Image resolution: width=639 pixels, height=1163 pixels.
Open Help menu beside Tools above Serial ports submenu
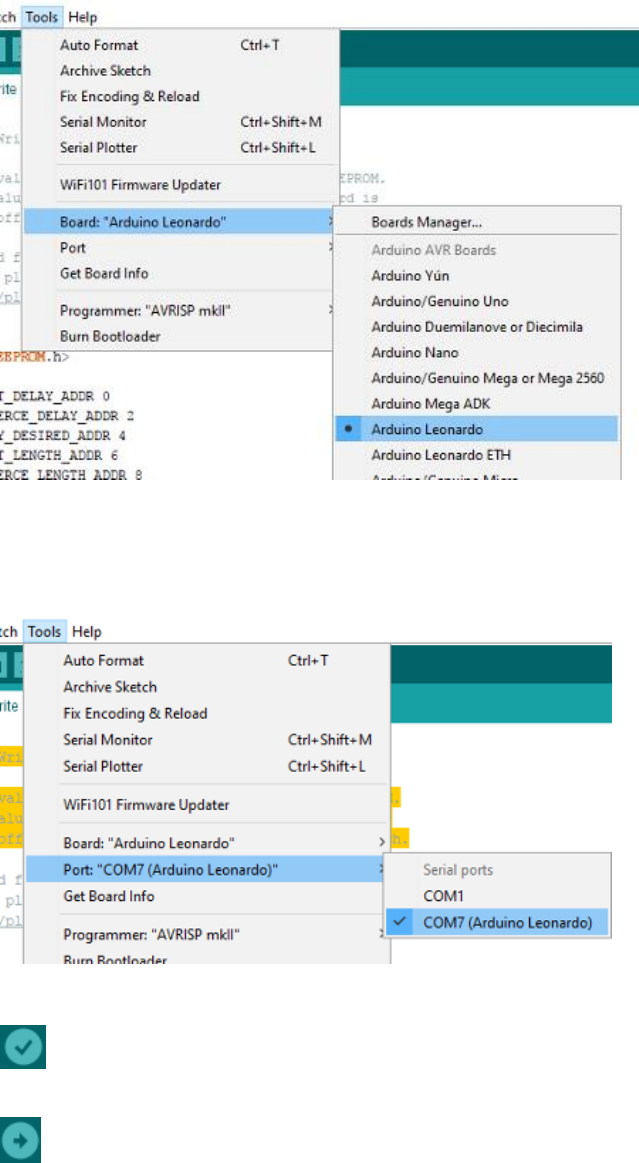[x=87, y=632]
